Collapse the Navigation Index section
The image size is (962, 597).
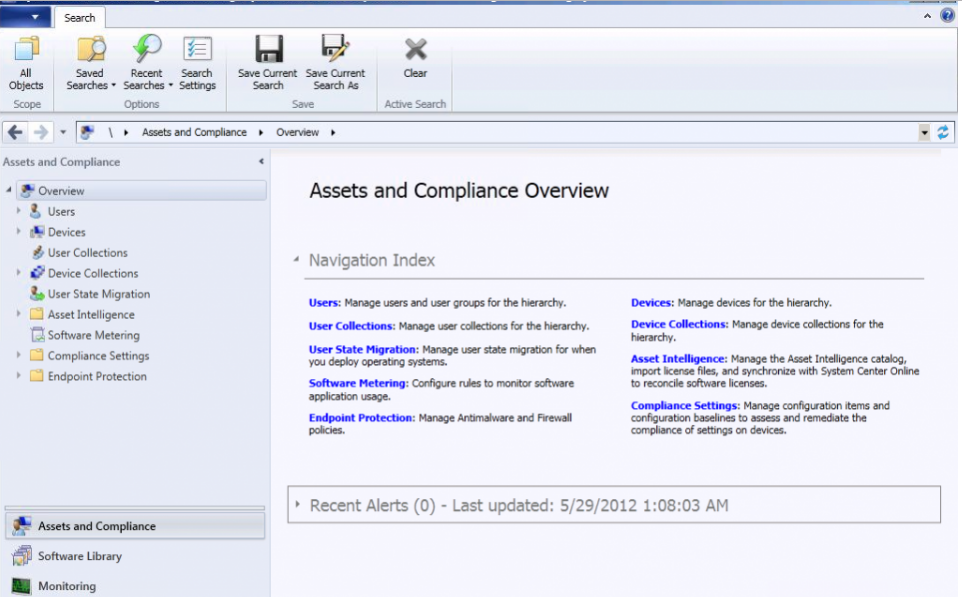(x=295, y=259)
